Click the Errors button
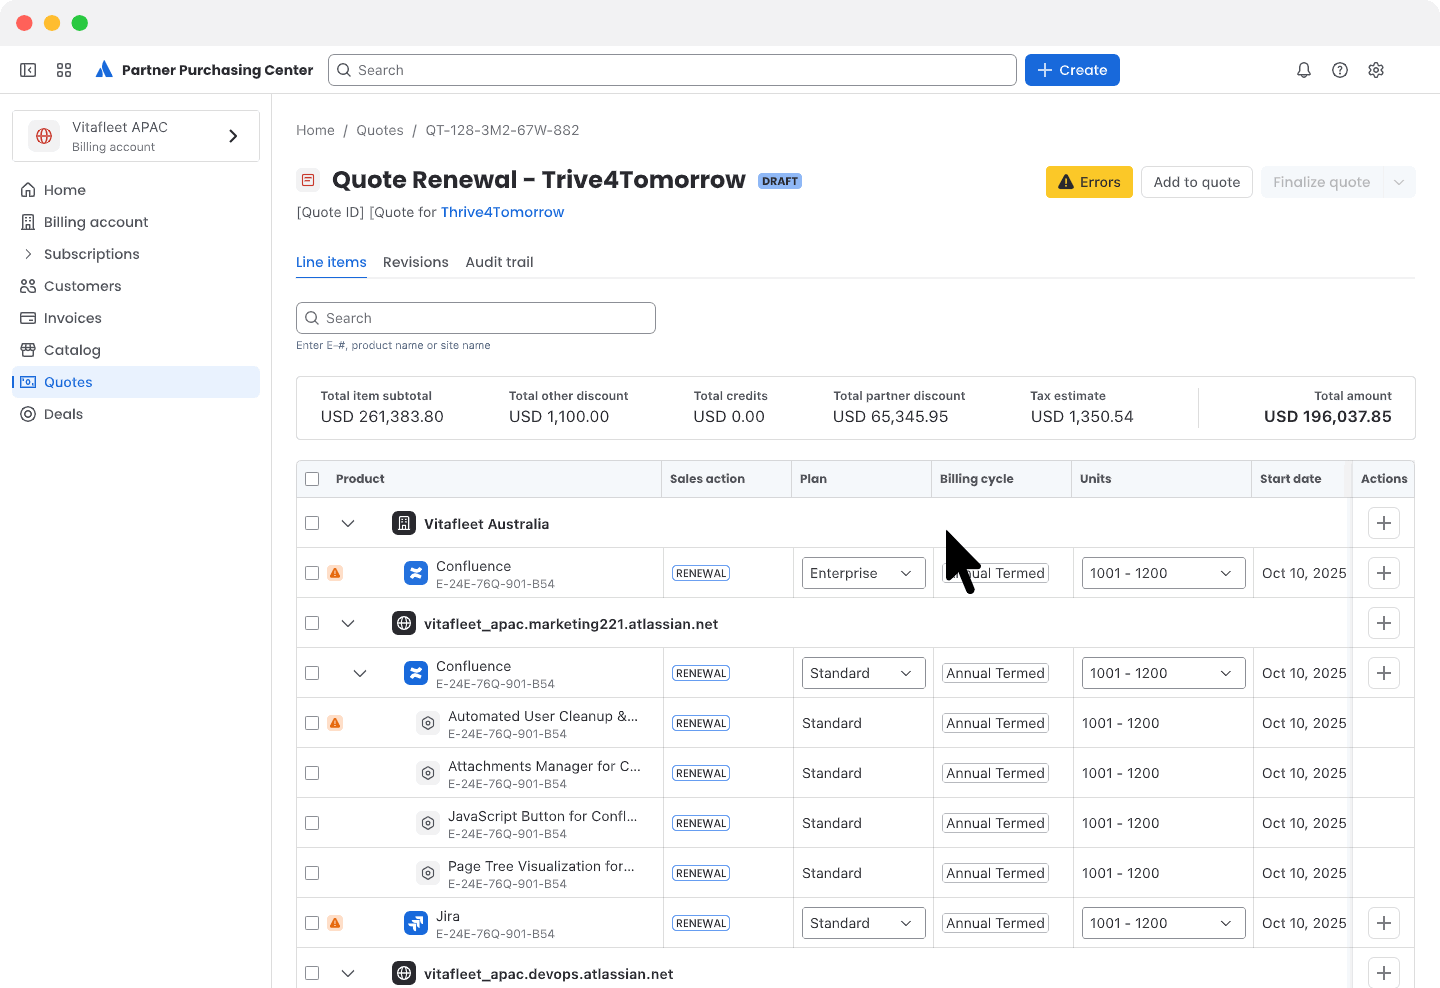The image size is (1440, 988). 1089,182
